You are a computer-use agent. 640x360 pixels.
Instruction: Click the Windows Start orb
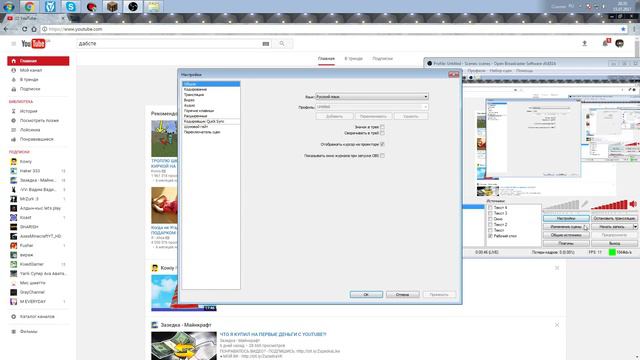click(9, 7)
